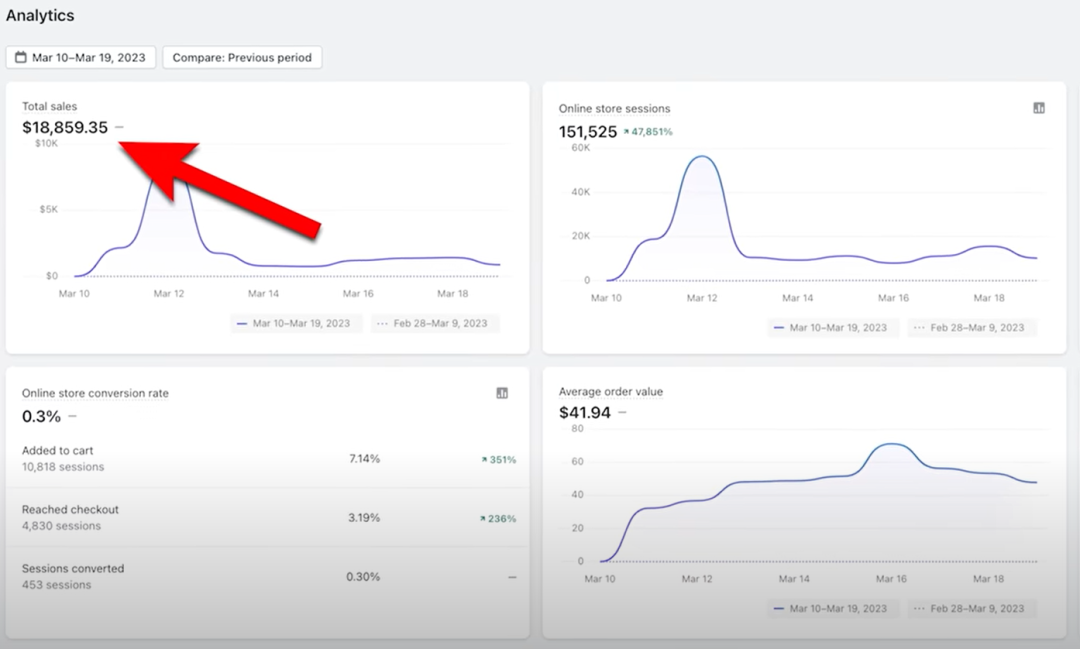Toggle Mar 10–Mar 19 legend in Average order value chart

832,608
